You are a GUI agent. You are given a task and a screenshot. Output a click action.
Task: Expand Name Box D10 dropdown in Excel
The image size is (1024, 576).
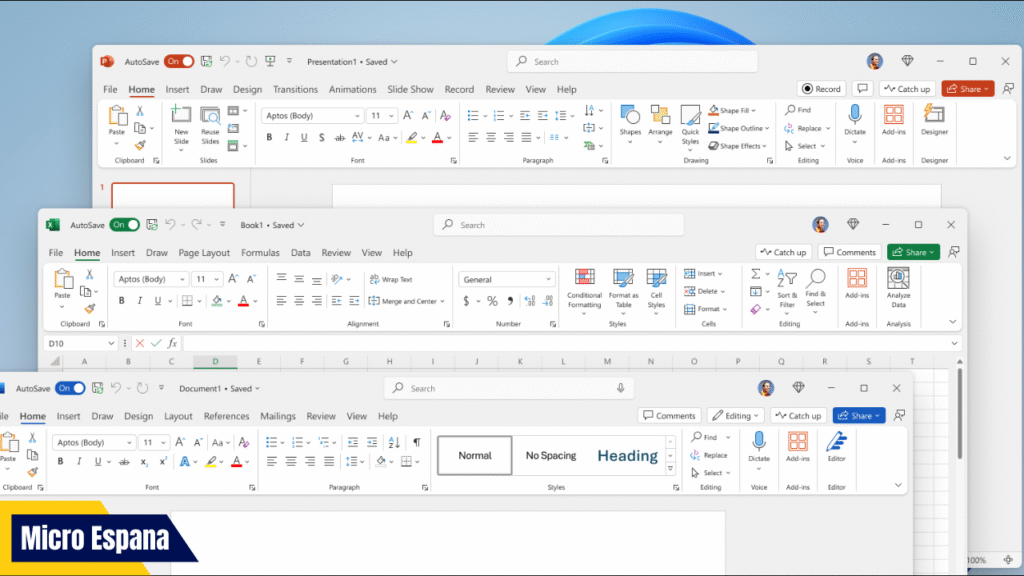tap(111, 343)
